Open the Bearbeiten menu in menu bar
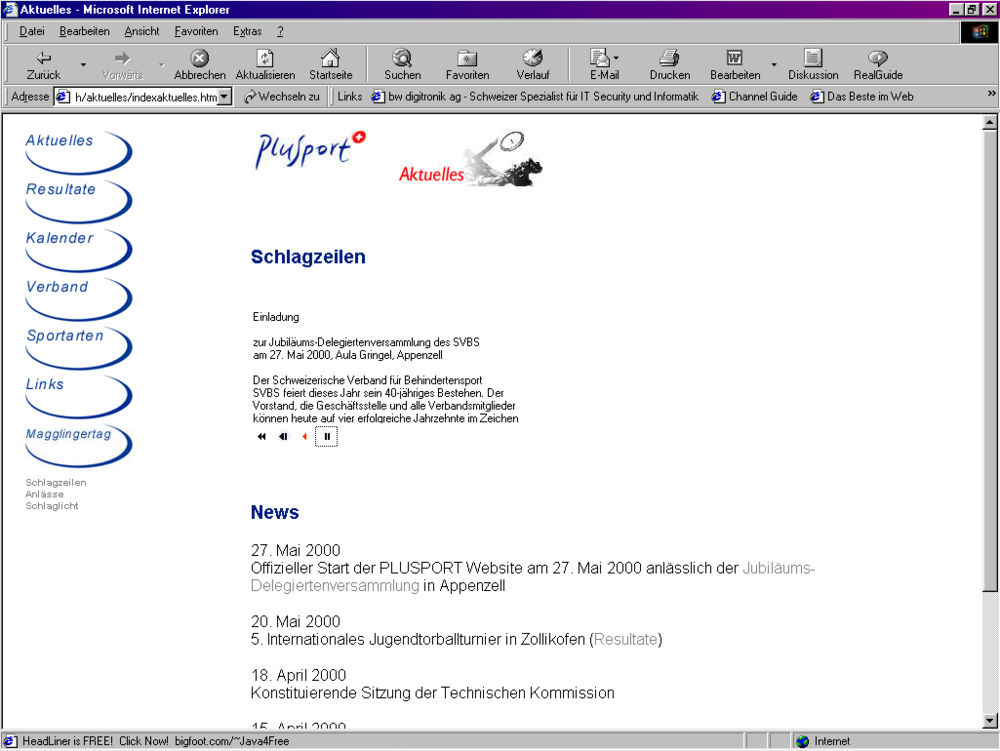The width and height of the screenshot is (1000, 751). 84,31
